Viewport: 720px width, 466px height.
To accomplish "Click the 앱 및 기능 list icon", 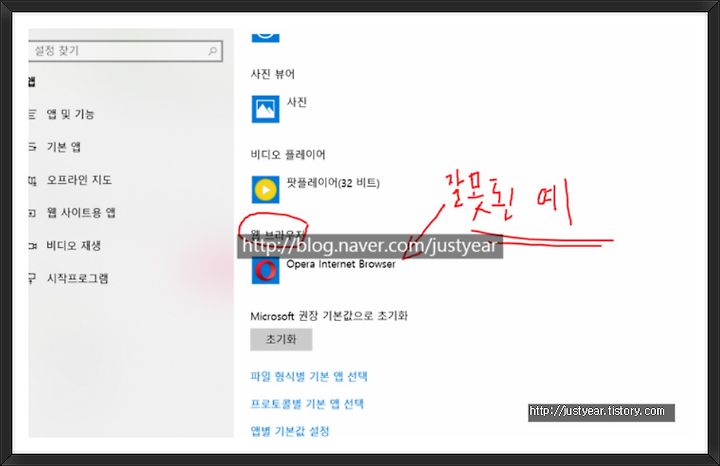I will pyautogui.click(x=32, y=114).
